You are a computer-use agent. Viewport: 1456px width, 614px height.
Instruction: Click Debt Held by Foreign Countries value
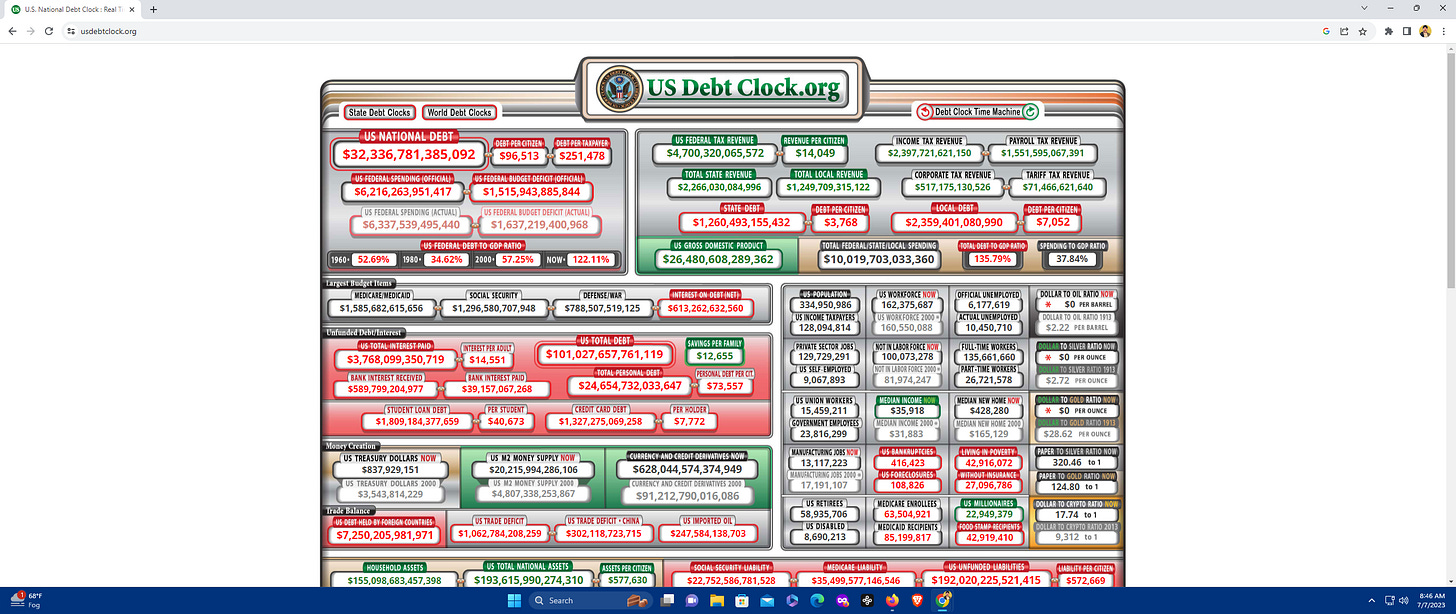coord(385,535)
